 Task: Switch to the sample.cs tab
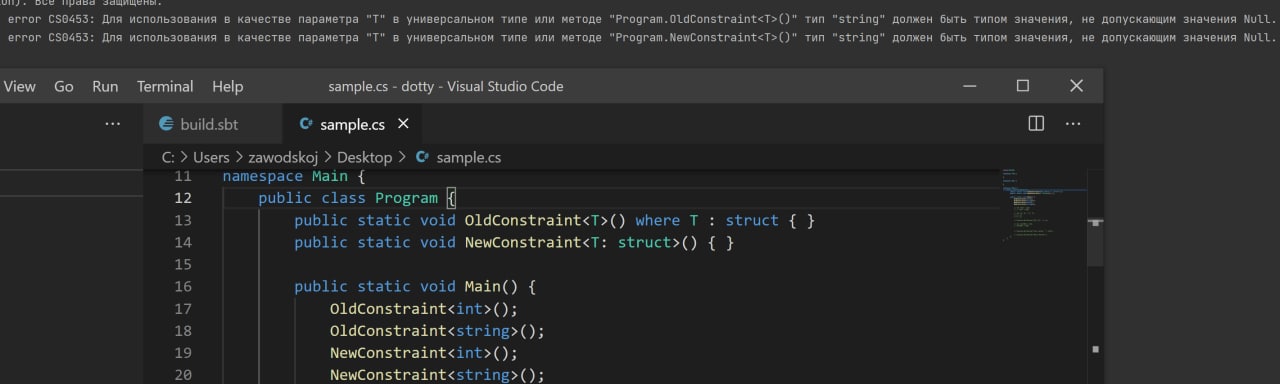click(x=352, y=124)
